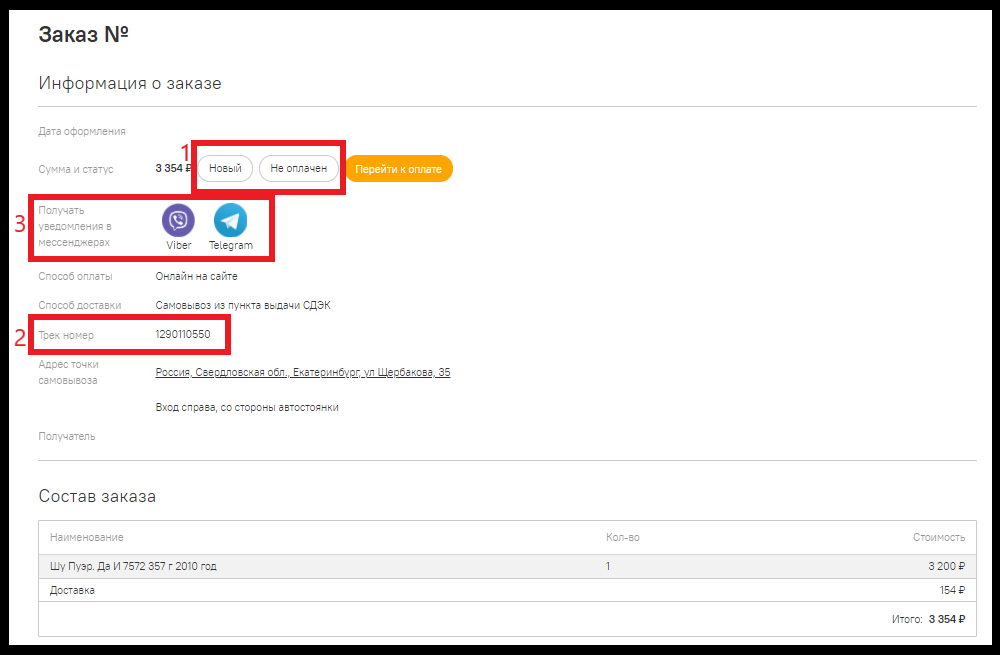Click the tracking number 1290110550
Viewport: 1000px width, 656px height.
(x=183, y=334)
